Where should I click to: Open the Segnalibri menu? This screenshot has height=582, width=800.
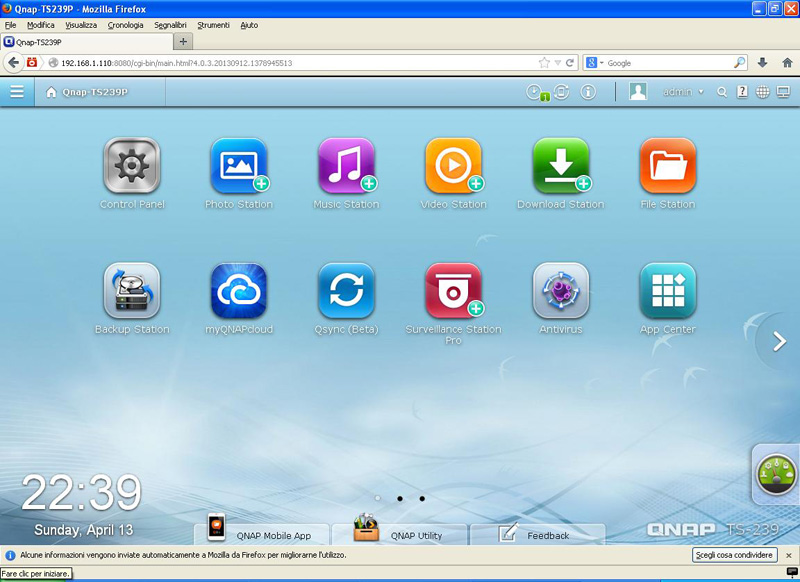click(x=170, y=25)
